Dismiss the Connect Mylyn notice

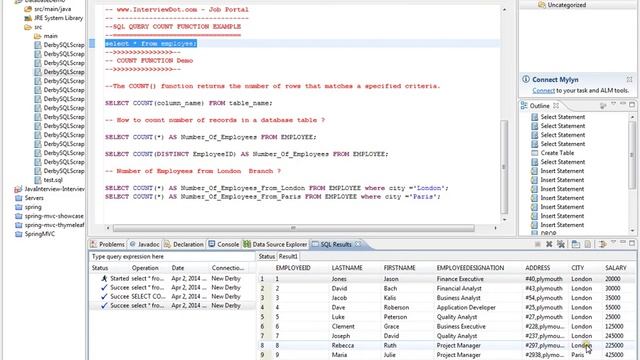coord(629,79)
